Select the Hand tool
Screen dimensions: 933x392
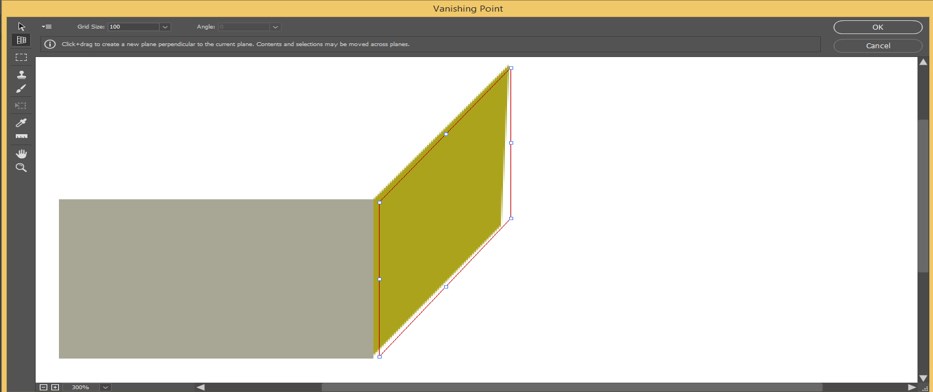(21, 153)
